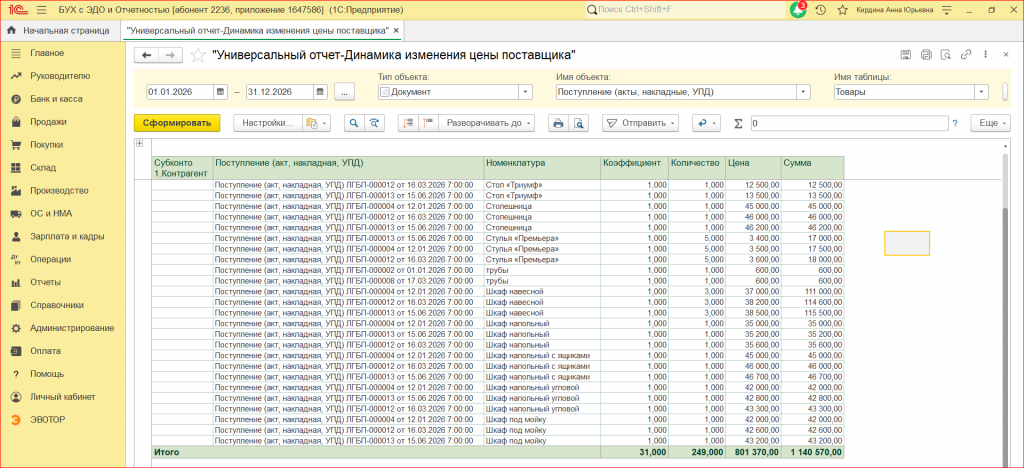Copy link to report chain icon
Viewport: 1024px width, 468px height.
(965, 55)
